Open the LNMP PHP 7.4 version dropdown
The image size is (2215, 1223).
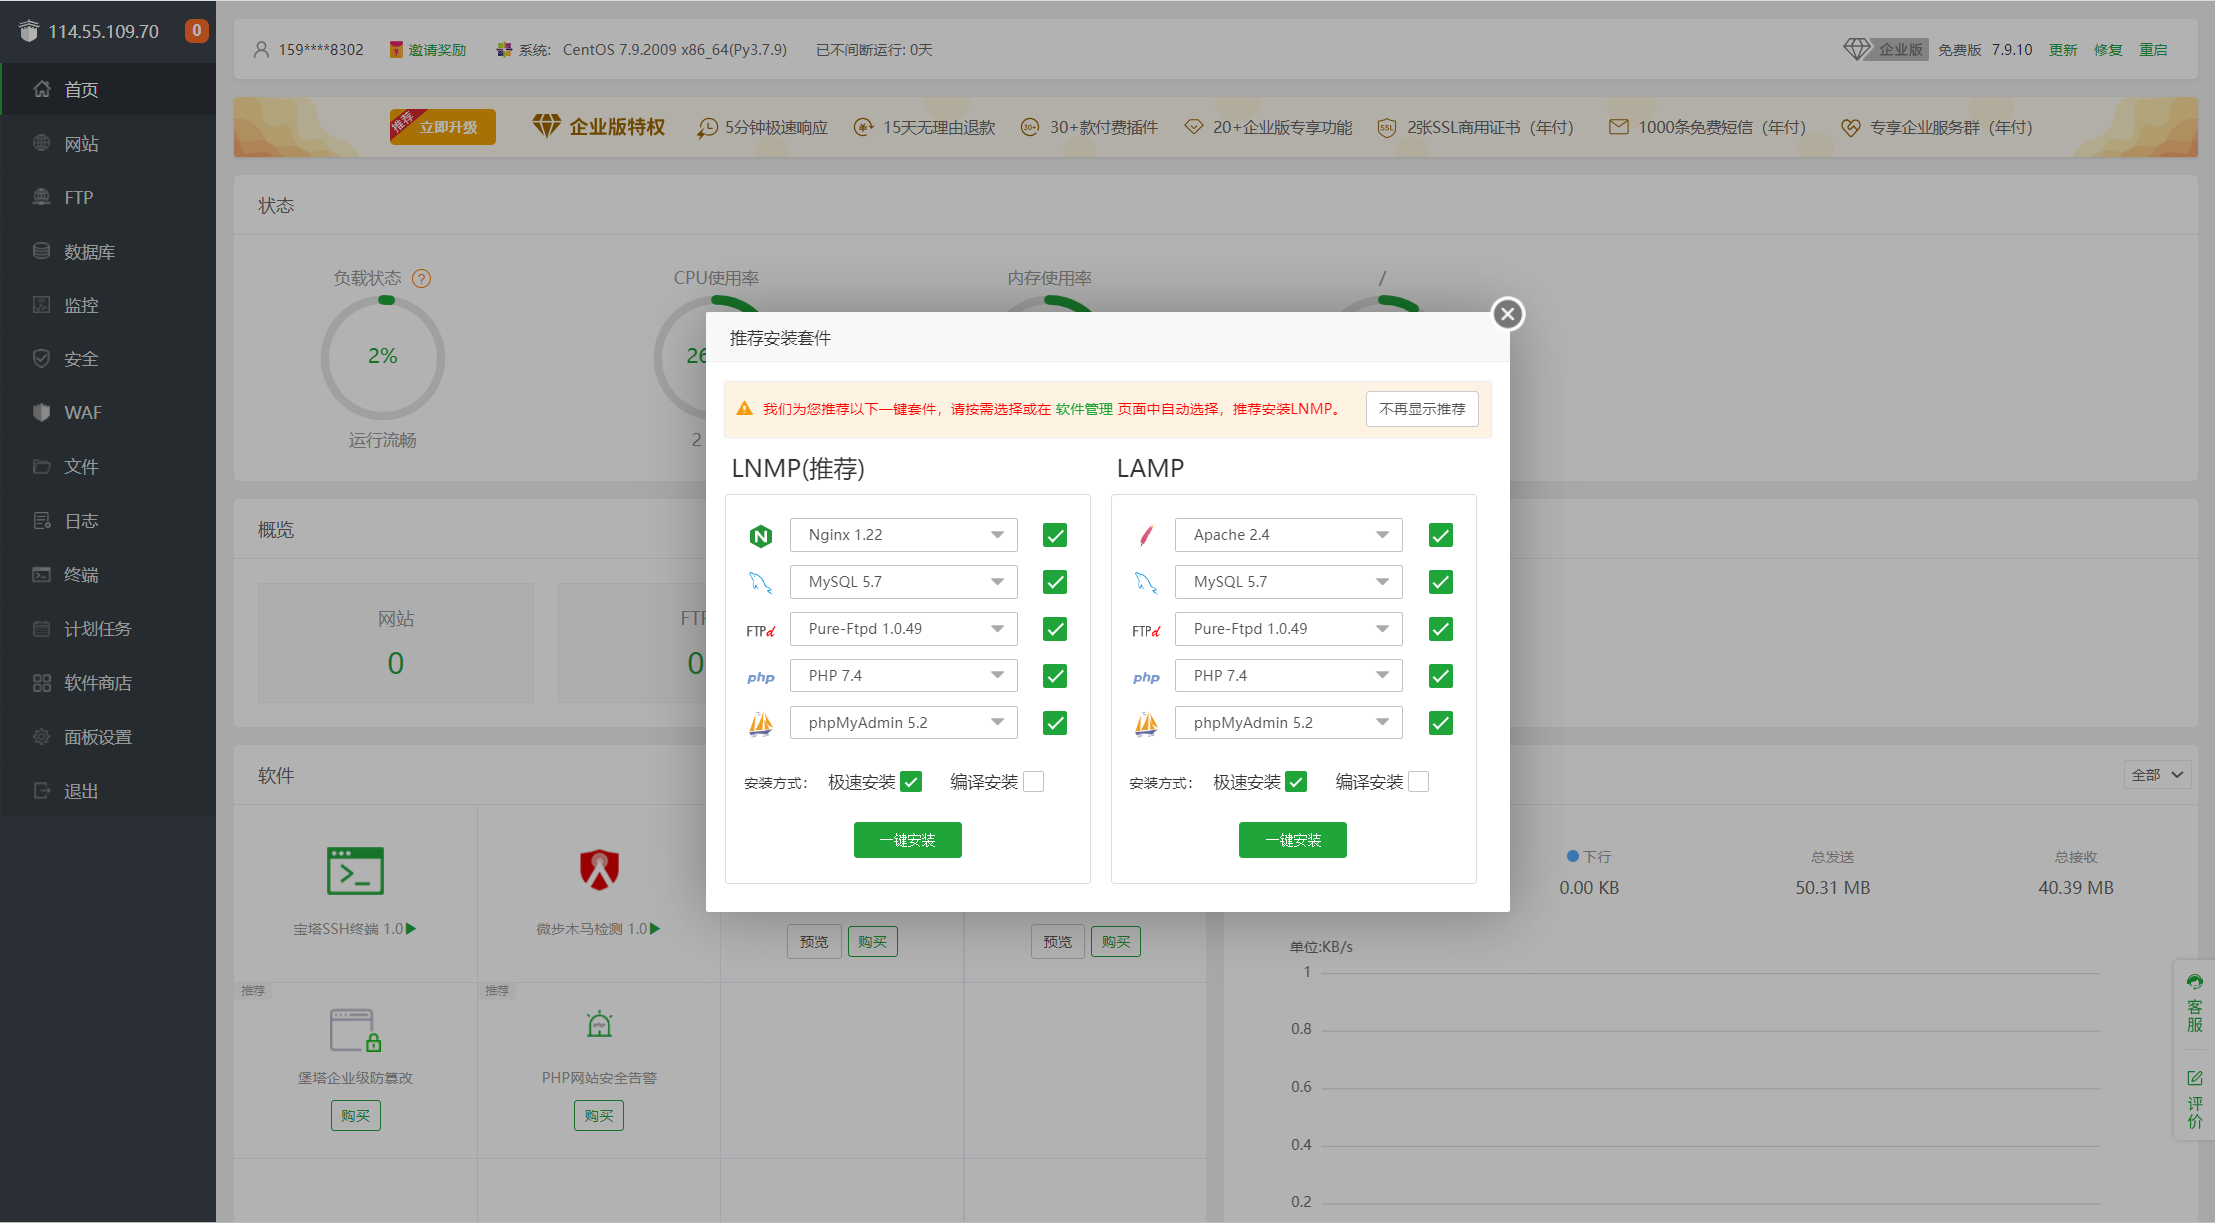[x=904, y=676]
